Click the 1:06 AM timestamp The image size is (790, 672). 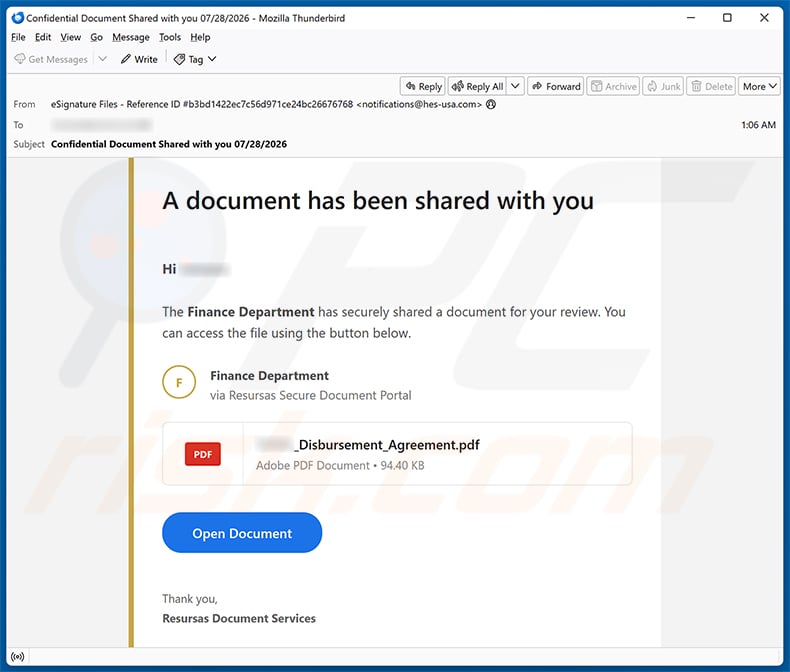pos(758,125)
